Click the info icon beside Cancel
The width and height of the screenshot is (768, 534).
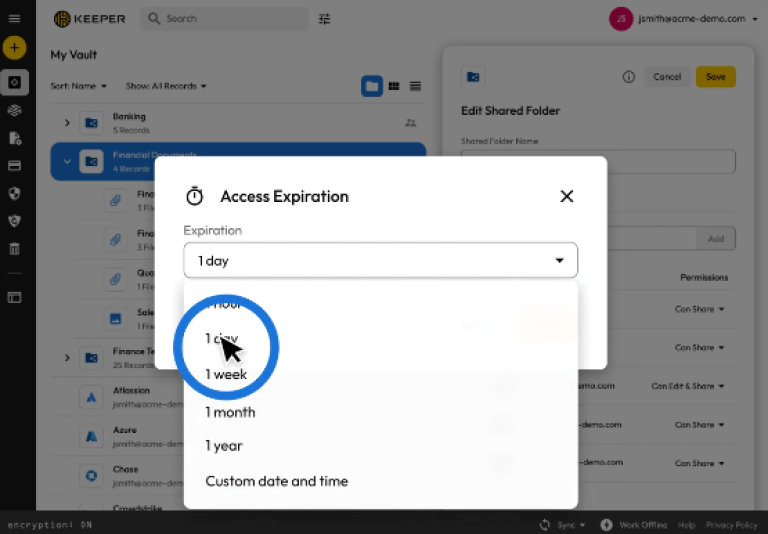coord(629,77)
